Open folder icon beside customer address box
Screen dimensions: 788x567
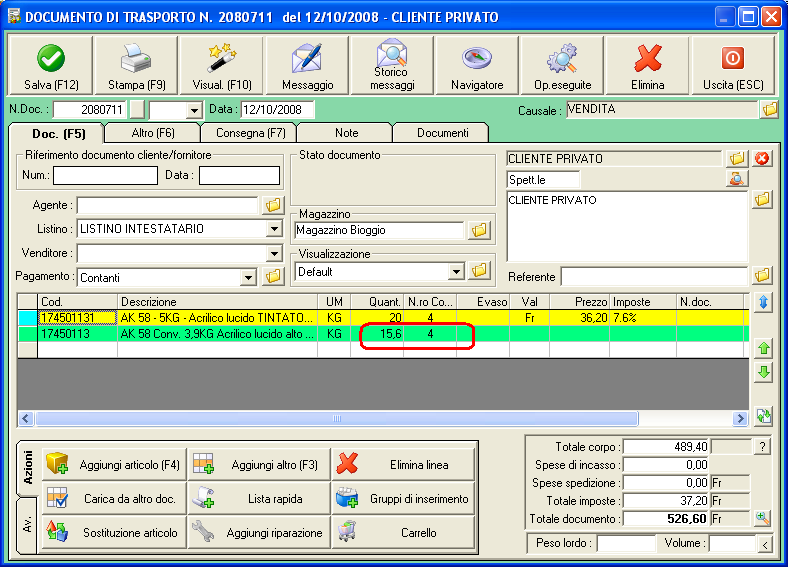pos(762,200)
